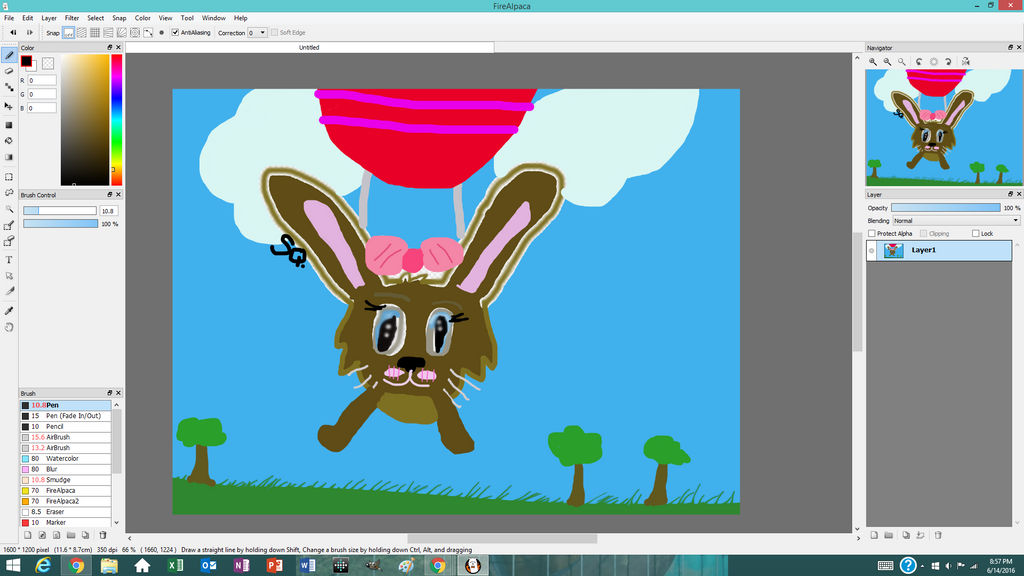Select the Smudge brush
The image size is (1024, 576).
point(65,480)
